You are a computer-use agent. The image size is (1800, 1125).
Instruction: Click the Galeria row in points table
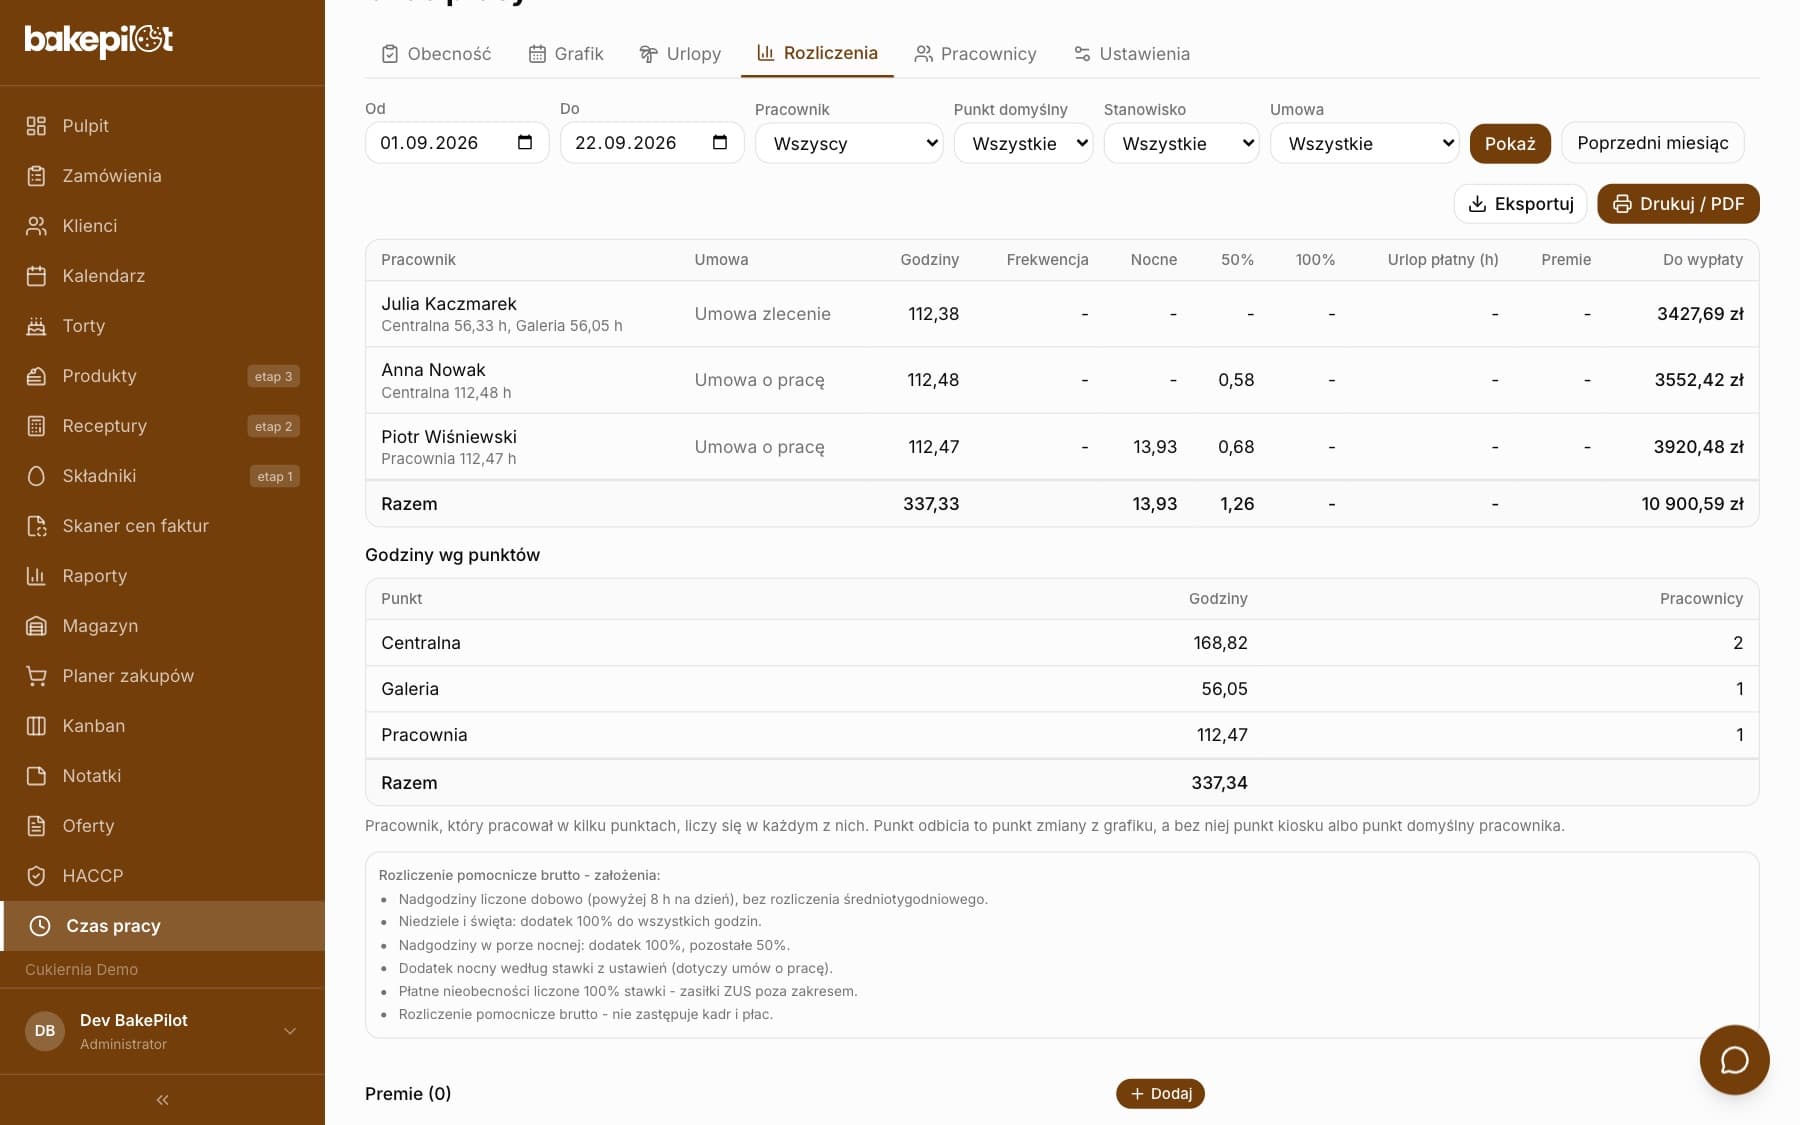tap(1062, 689)
